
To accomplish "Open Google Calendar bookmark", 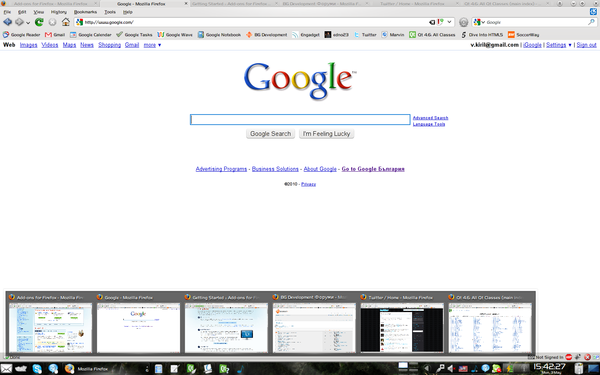I will tap(91, 34).
